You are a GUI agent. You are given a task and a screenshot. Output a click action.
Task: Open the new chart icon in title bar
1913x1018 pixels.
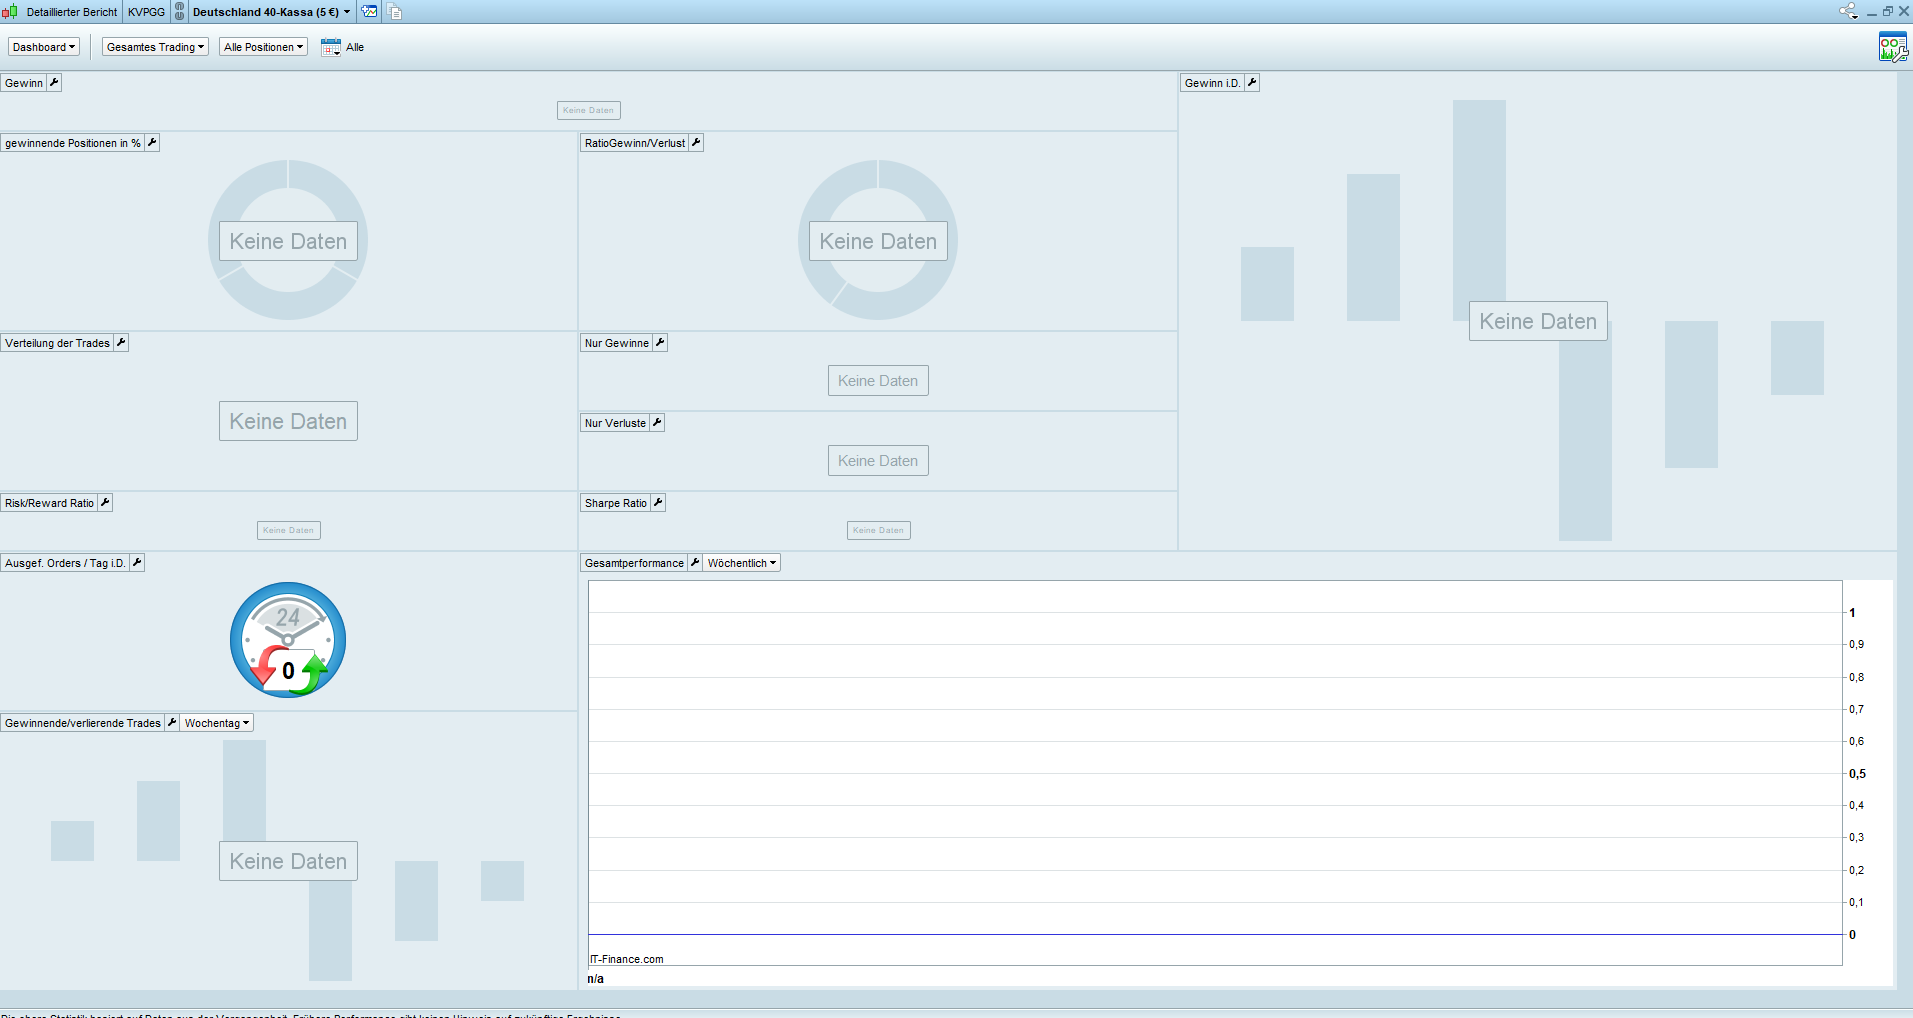pos(369,12)
